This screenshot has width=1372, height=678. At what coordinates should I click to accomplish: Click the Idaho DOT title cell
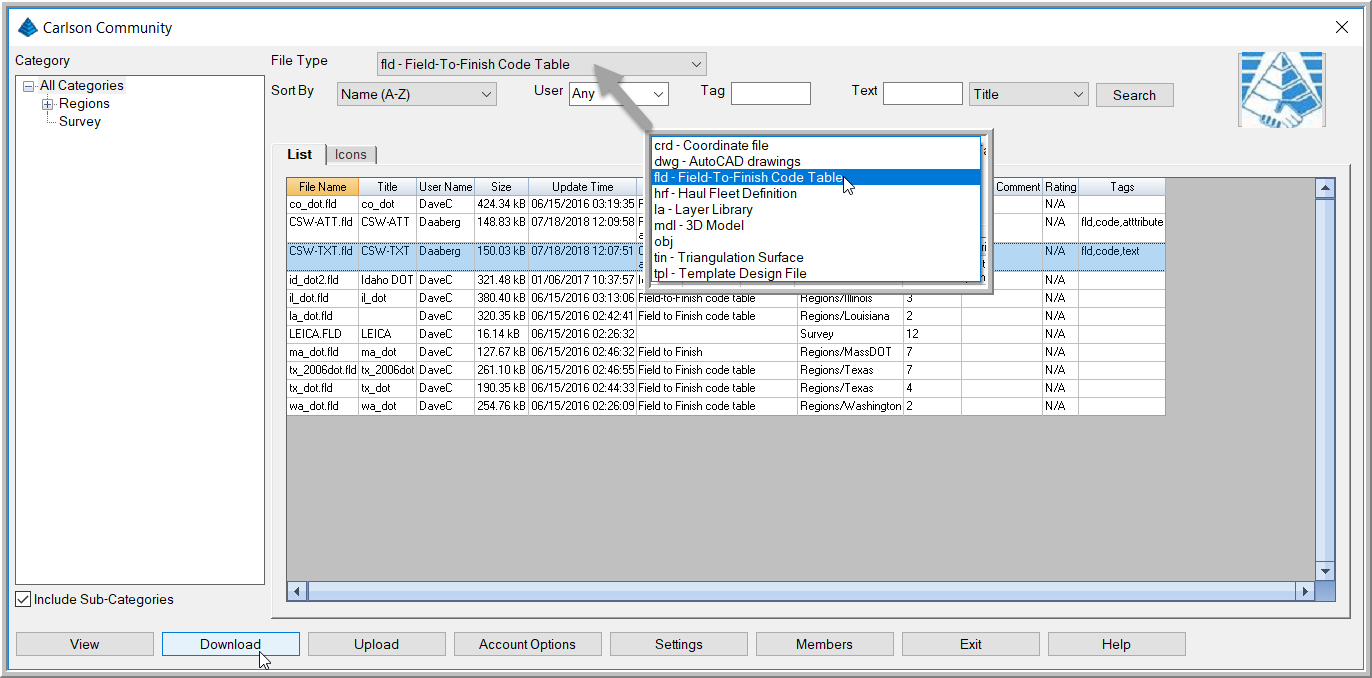pyautogui.click(x=388, y=280)
